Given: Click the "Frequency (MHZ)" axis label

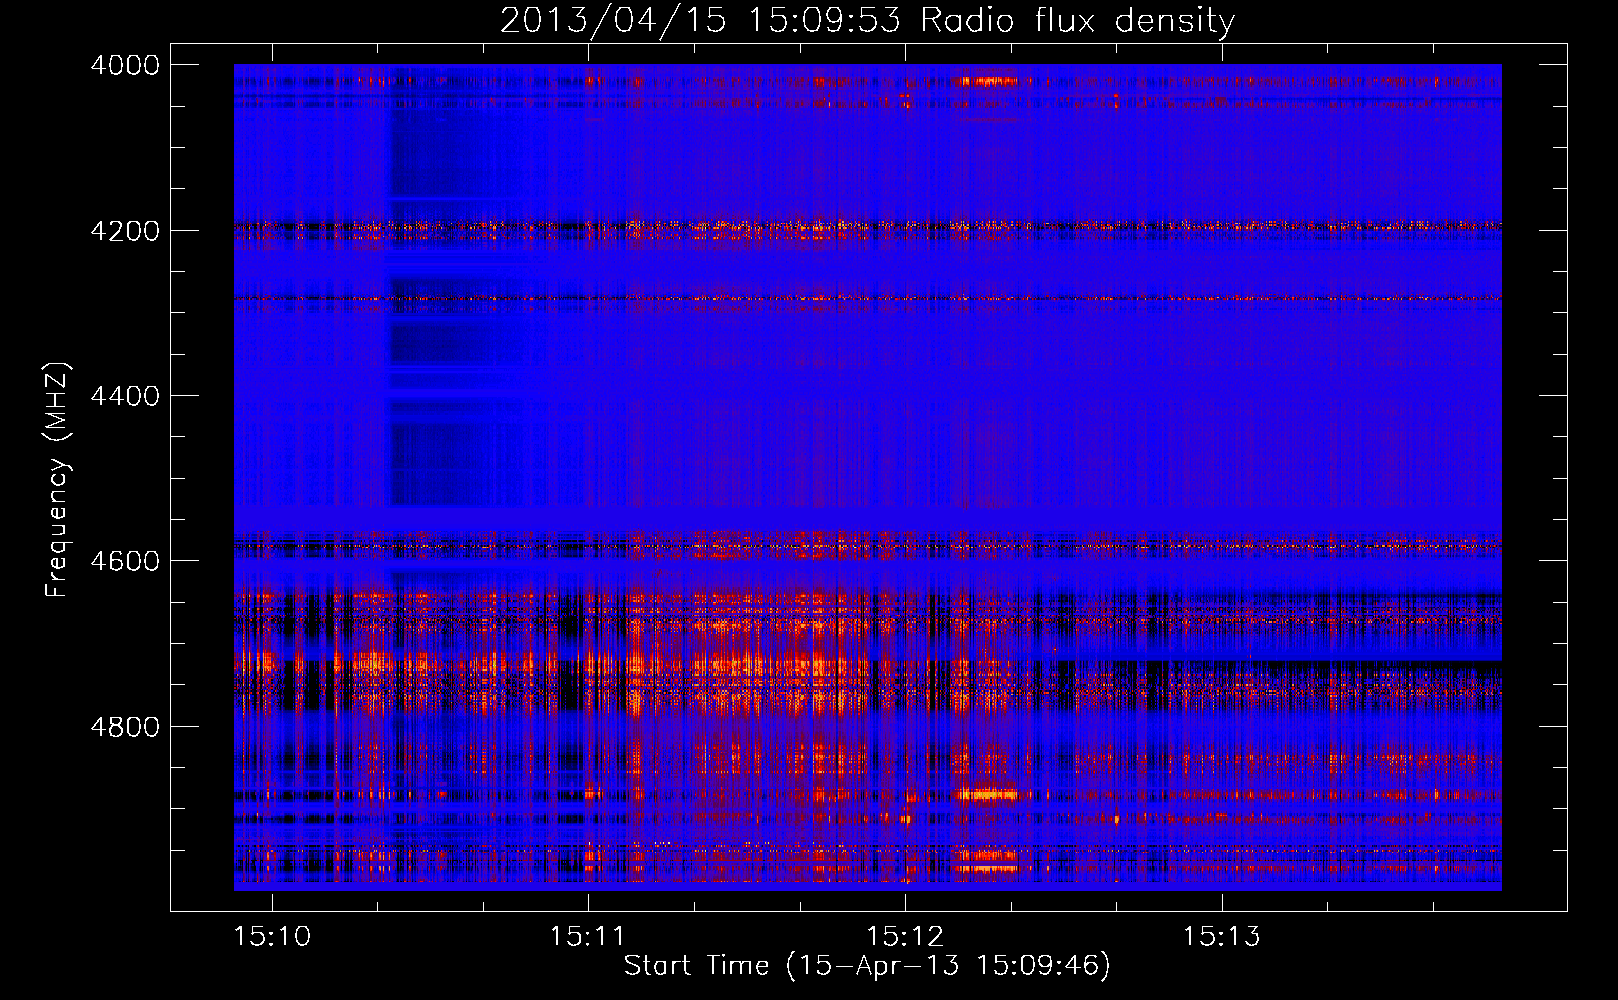Looking at the screenshot, I should coord(58,480).
